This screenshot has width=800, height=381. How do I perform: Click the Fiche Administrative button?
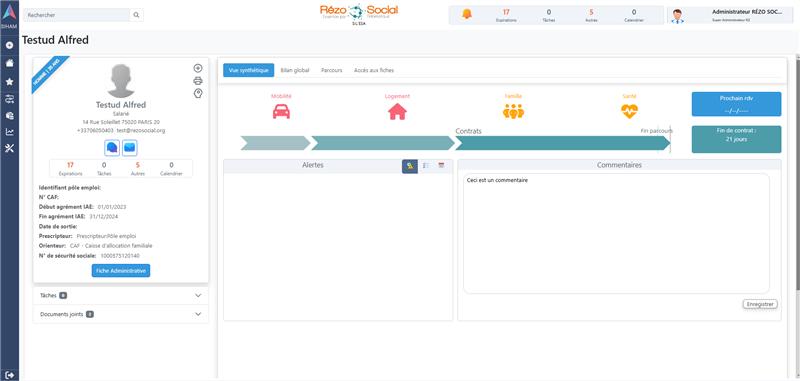[121, 270]
